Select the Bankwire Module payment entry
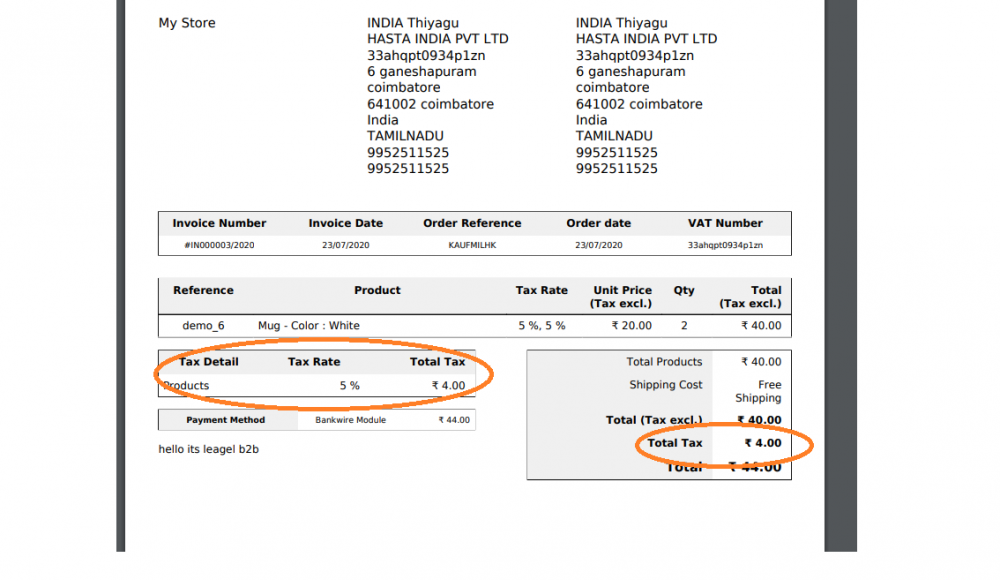Image resolution: width=1000 pixels, height=580 pixels. tap(346, 420)
